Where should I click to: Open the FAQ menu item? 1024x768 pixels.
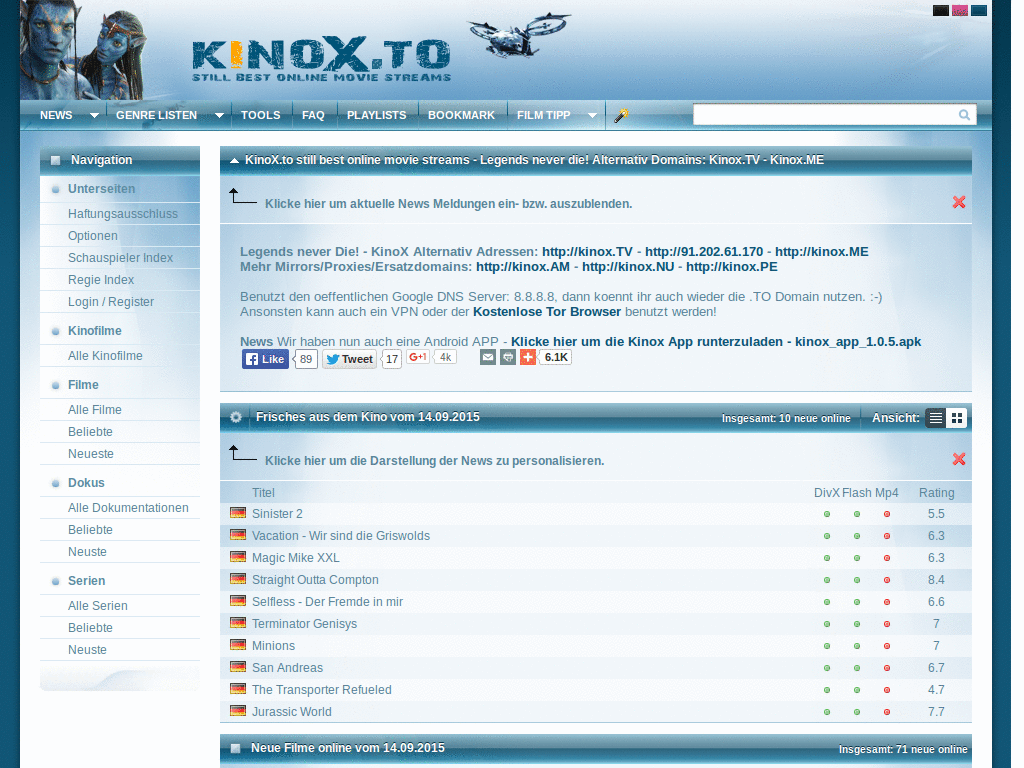(313, 115)
